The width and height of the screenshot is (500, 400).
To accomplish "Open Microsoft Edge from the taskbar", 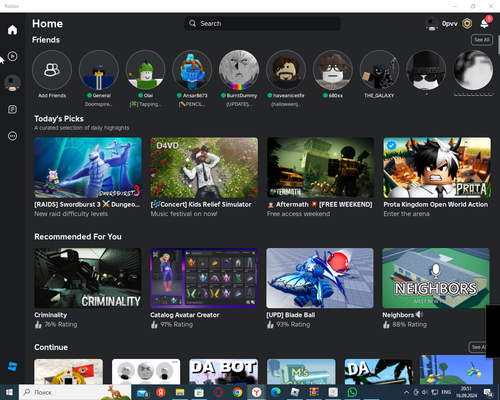I will tap(276, 392).
